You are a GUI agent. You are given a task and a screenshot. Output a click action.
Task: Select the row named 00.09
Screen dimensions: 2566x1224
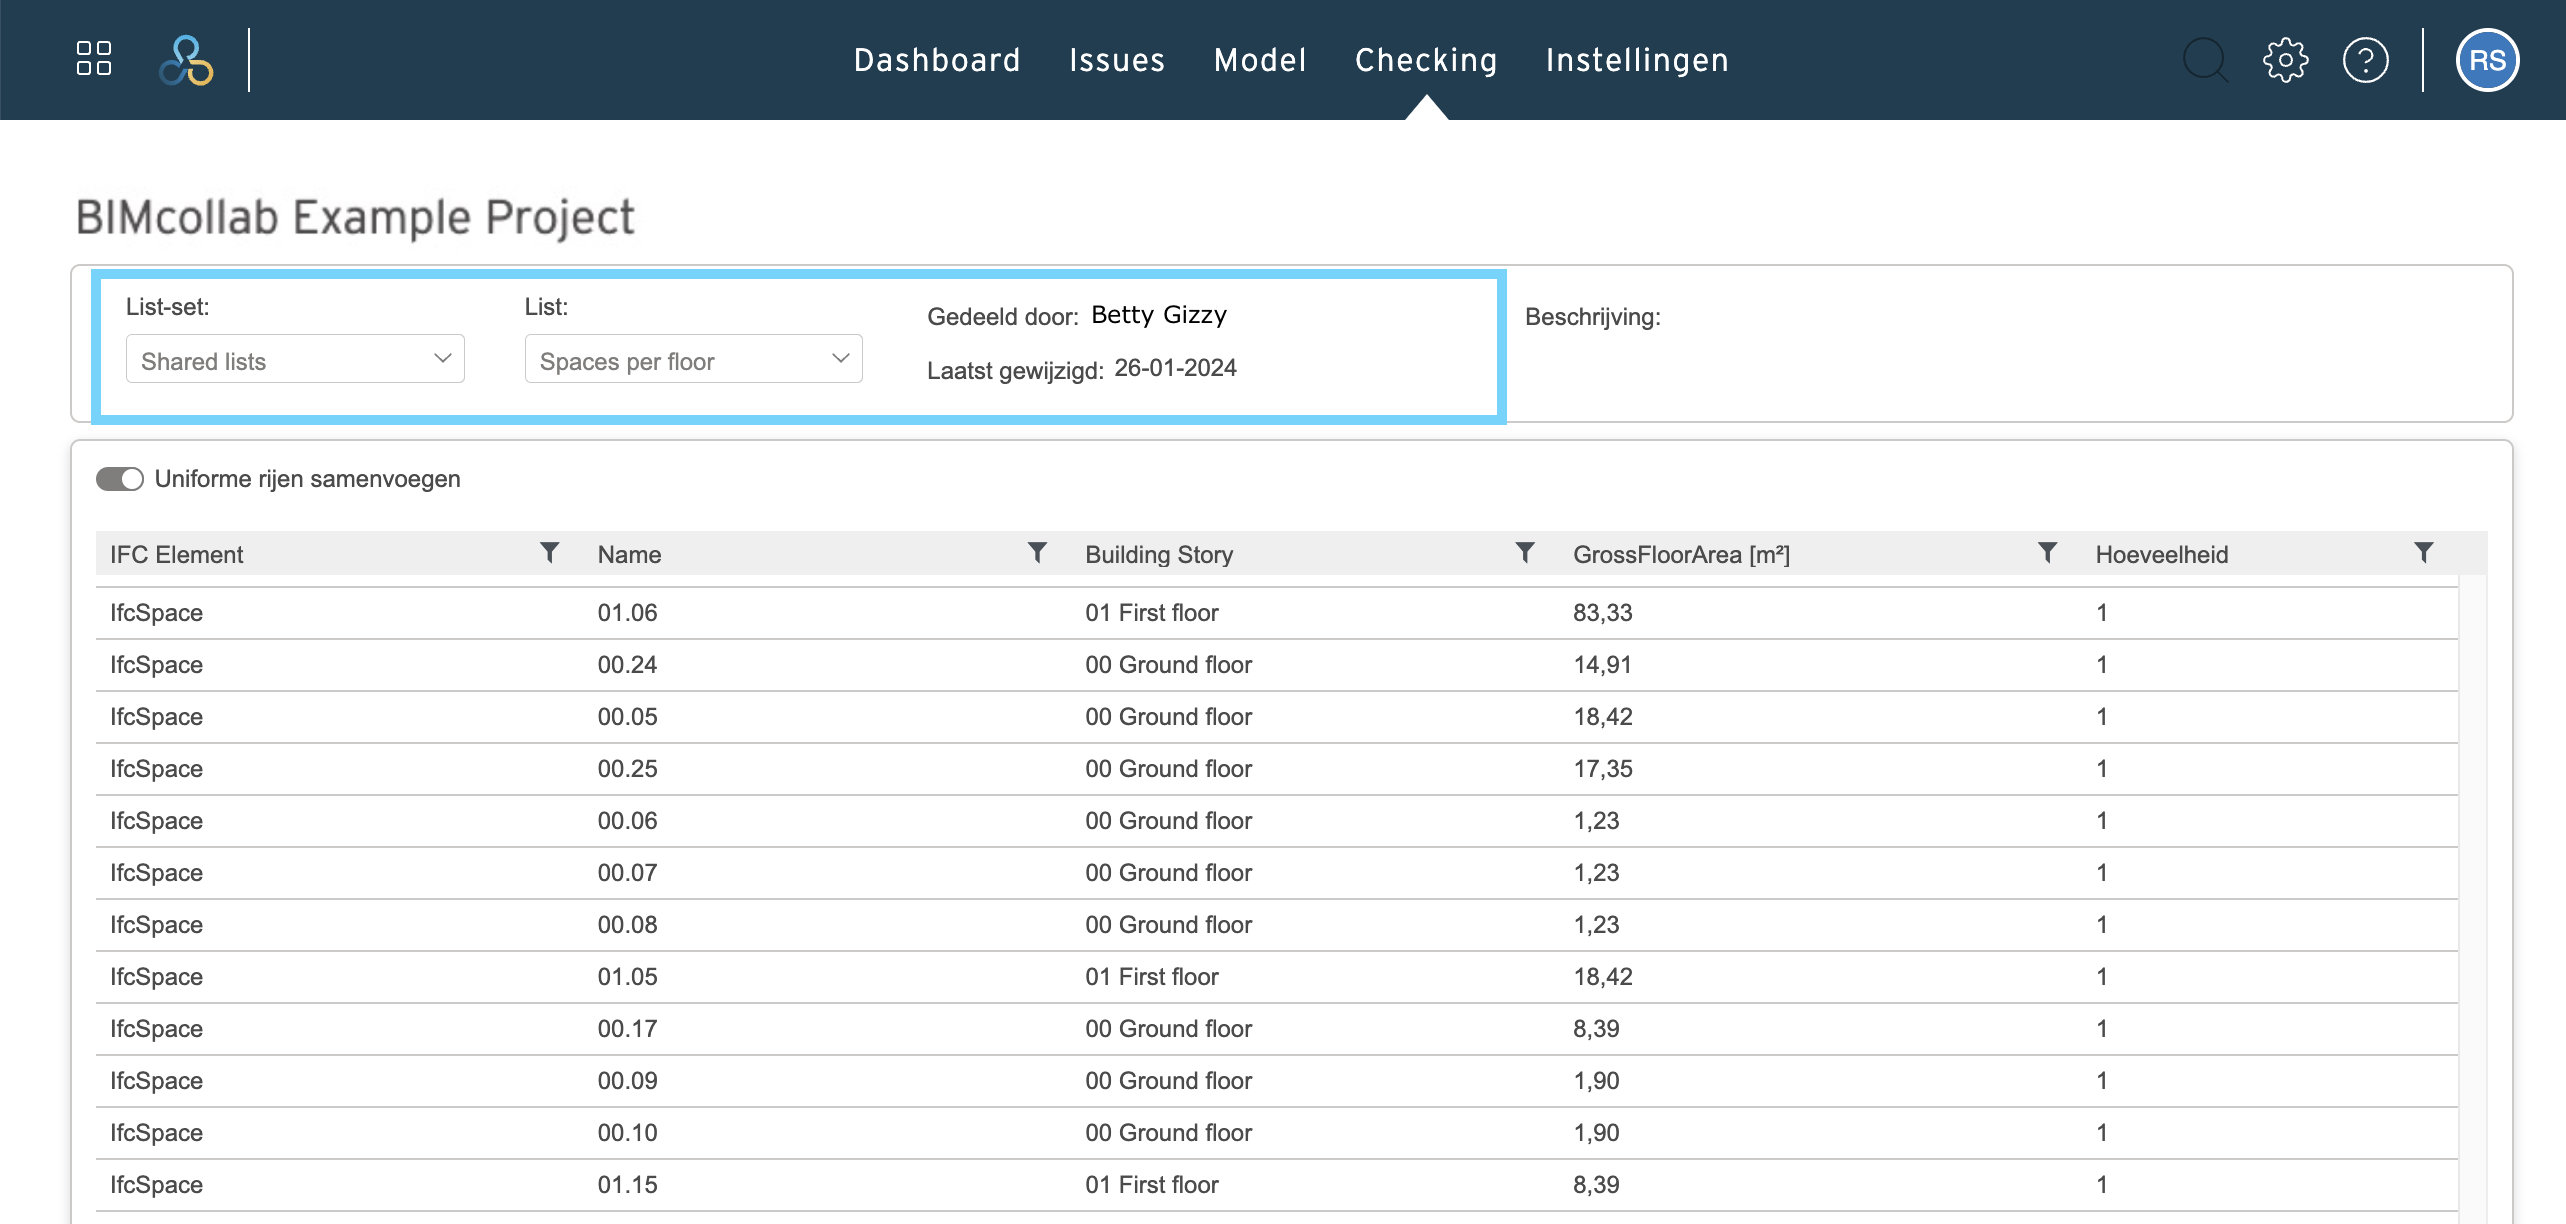[x=1277, y=1081]
